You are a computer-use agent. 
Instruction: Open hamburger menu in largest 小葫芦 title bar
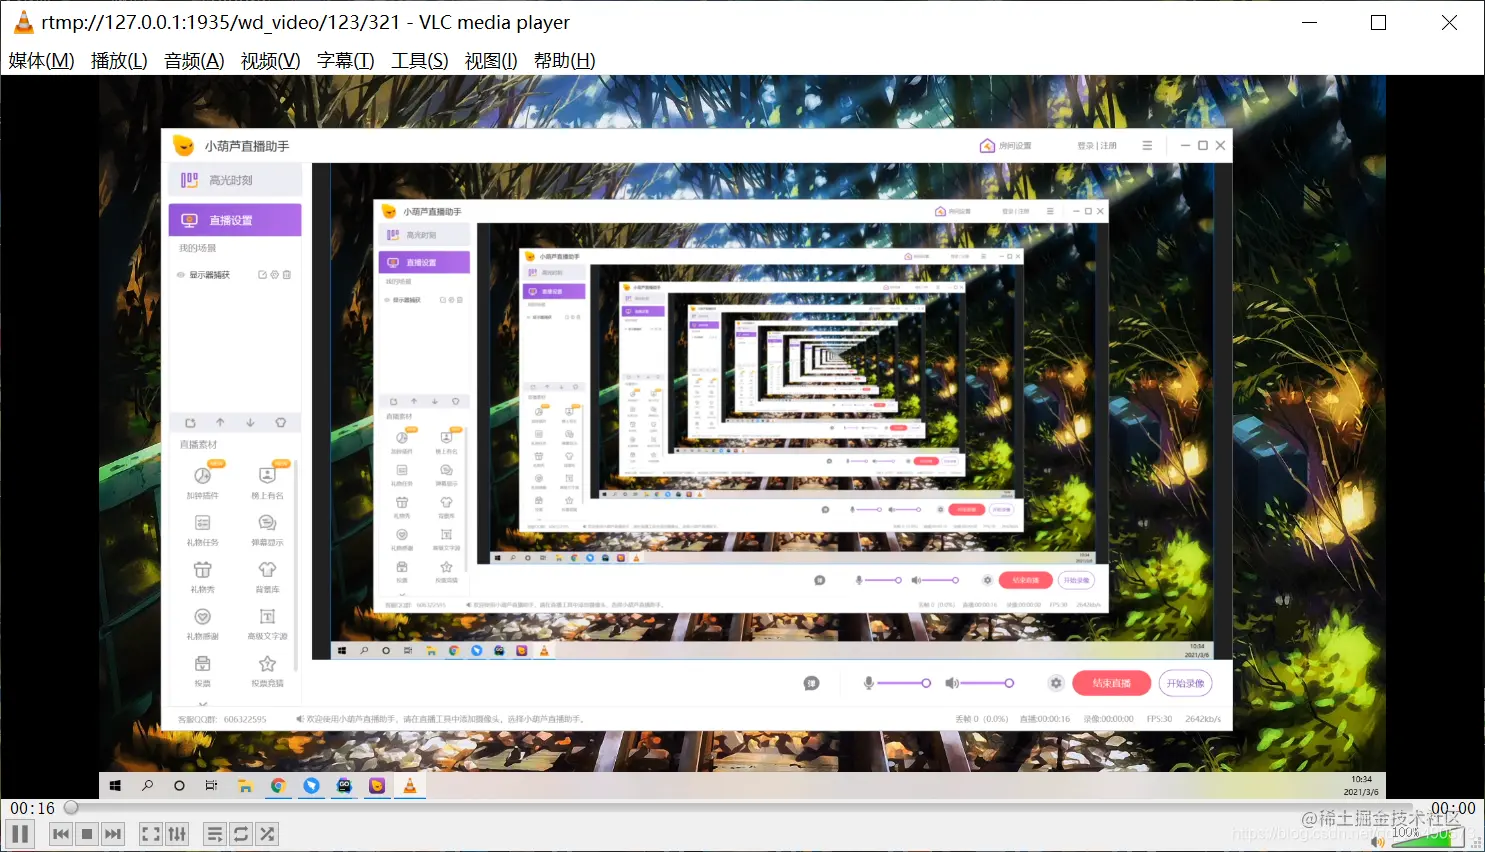tap(1147, 146)
